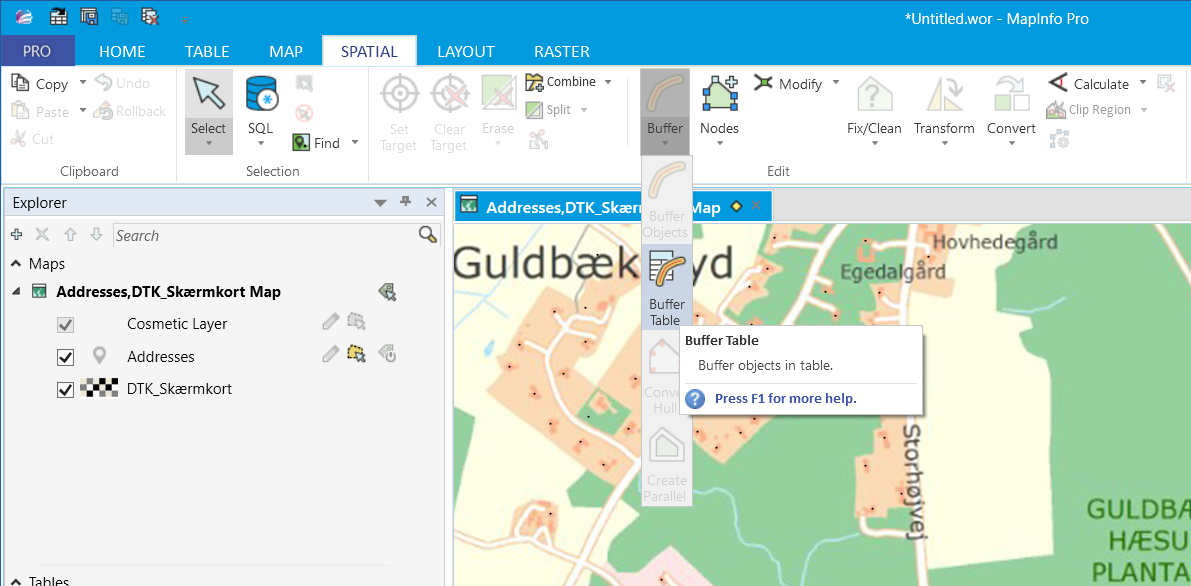Toggle Addresses layer visibility checkbox
This screenshot has height=586, width=1191.
tap(66, 356)
